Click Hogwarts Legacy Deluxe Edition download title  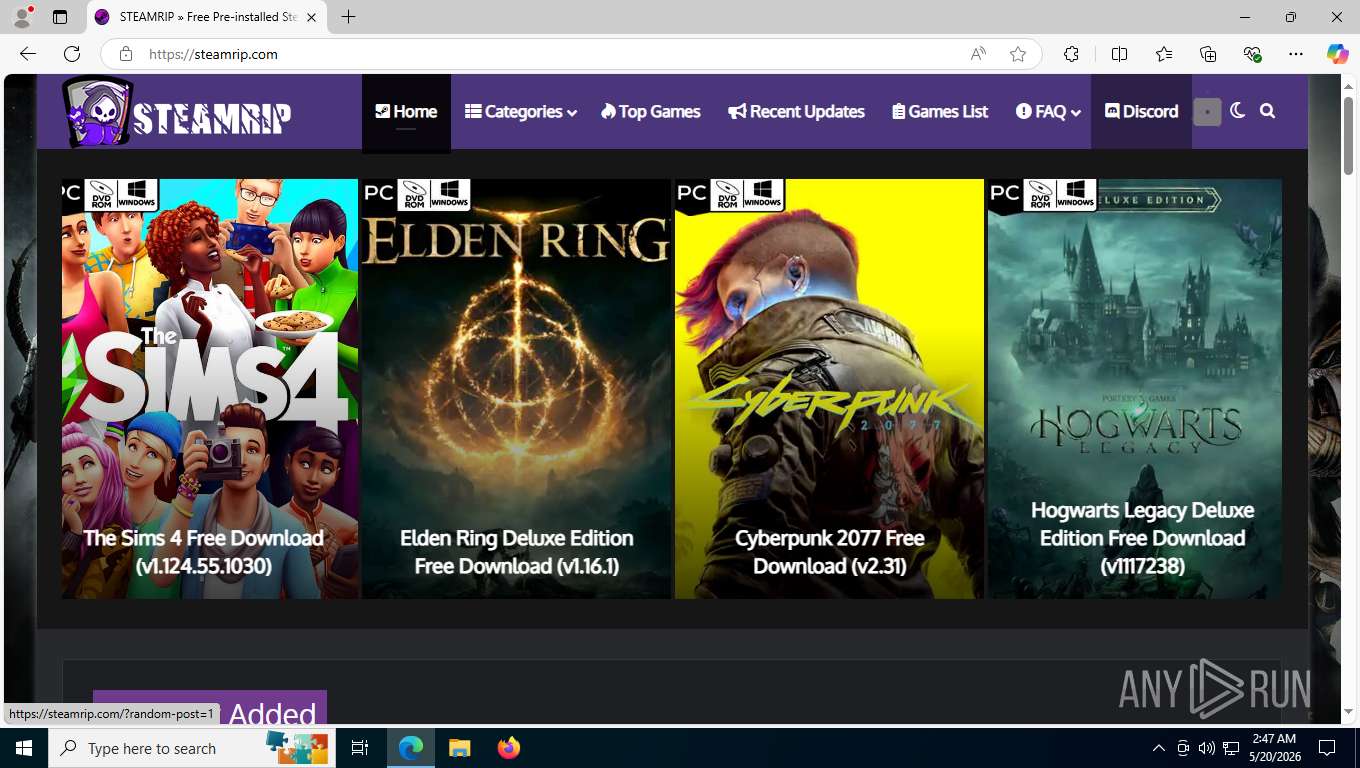(x=1142, y=538)
